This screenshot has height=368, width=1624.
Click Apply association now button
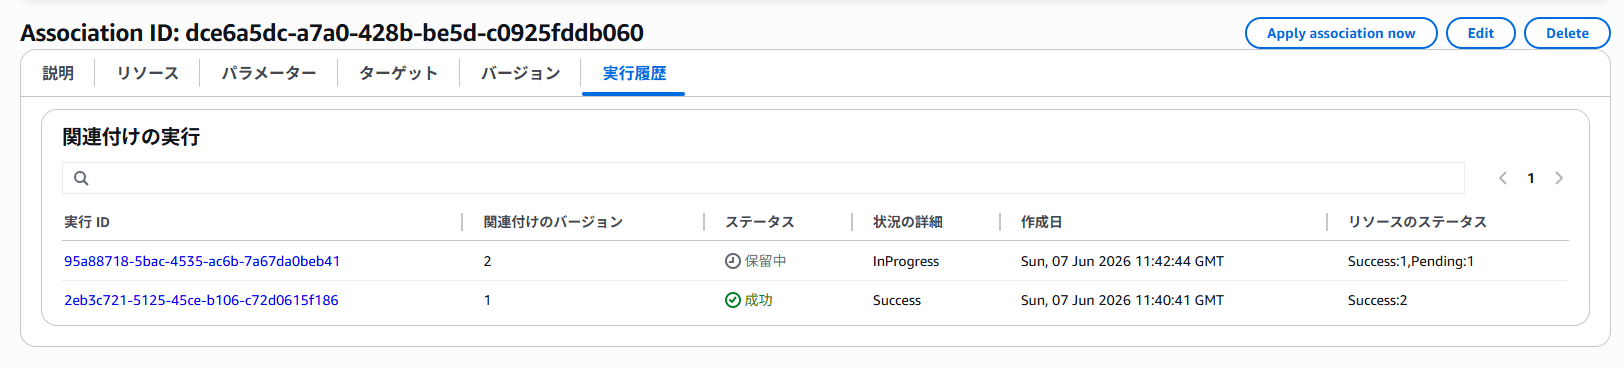coord(1341,33)
